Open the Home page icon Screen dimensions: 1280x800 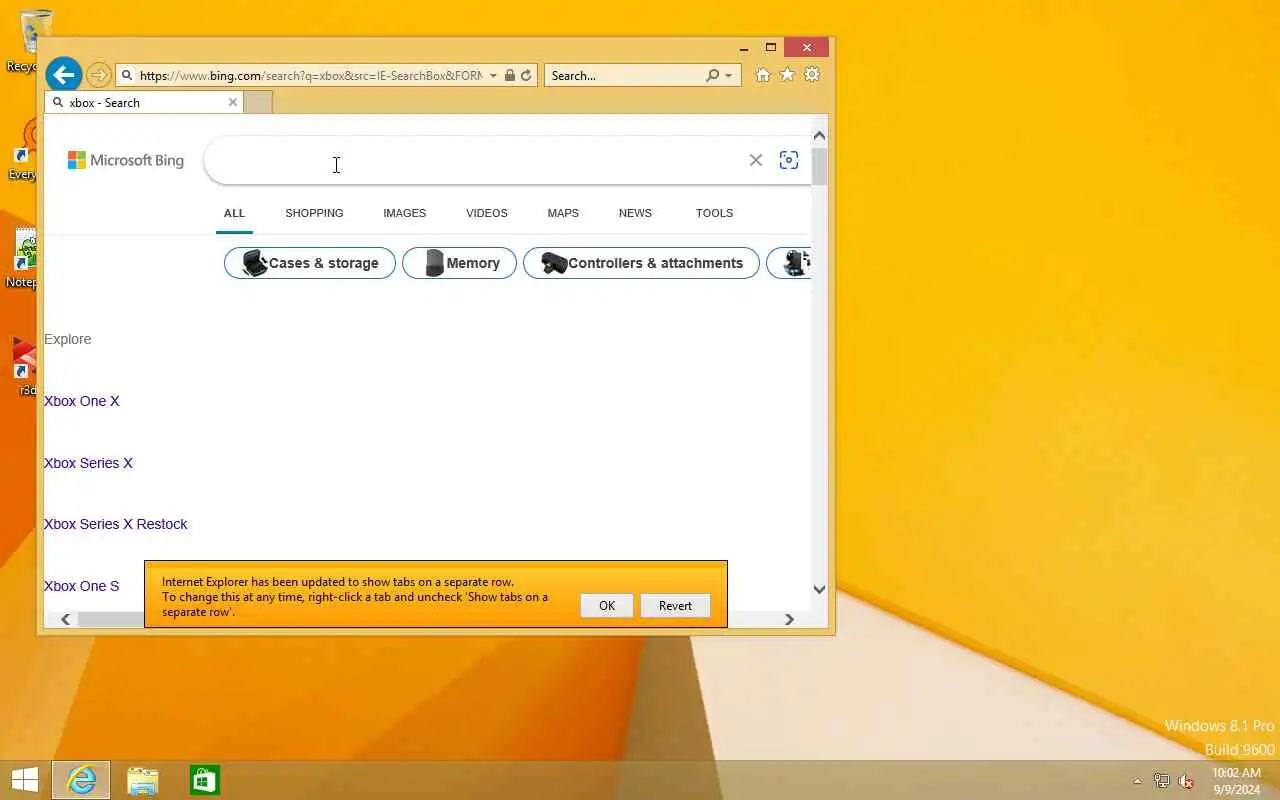[763, 75]
